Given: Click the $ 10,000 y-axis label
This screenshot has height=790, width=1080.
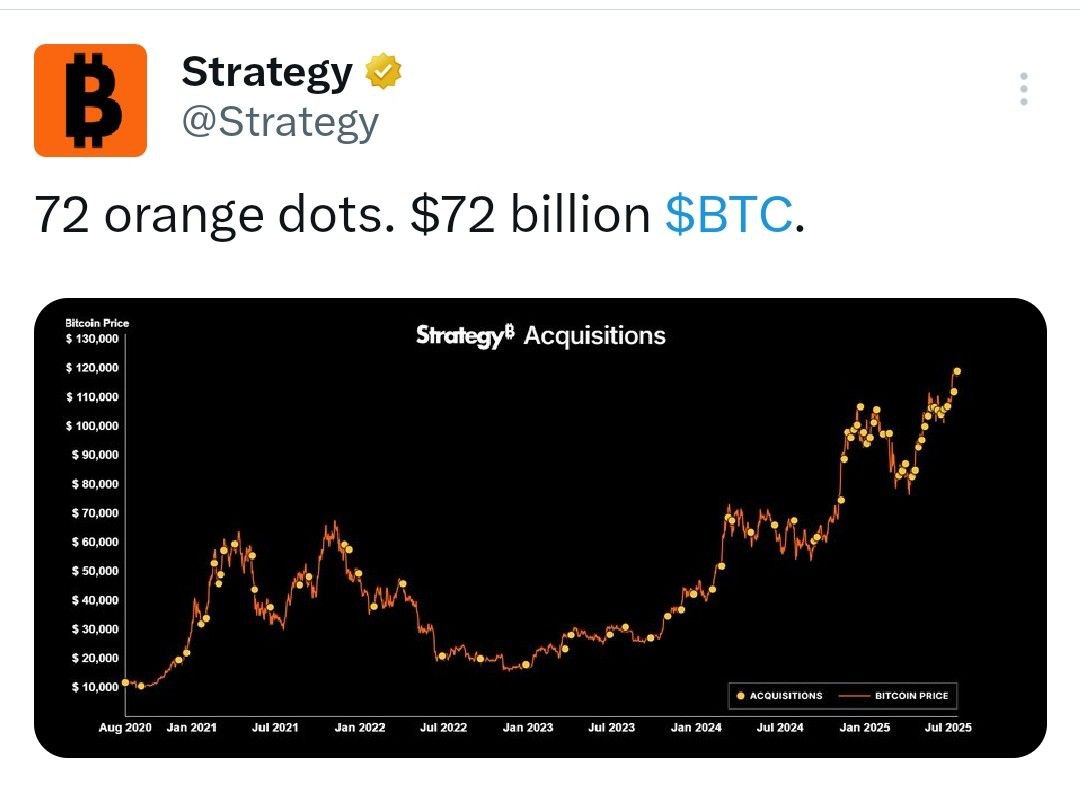Looking at the screenshot, I should point(95,687).
